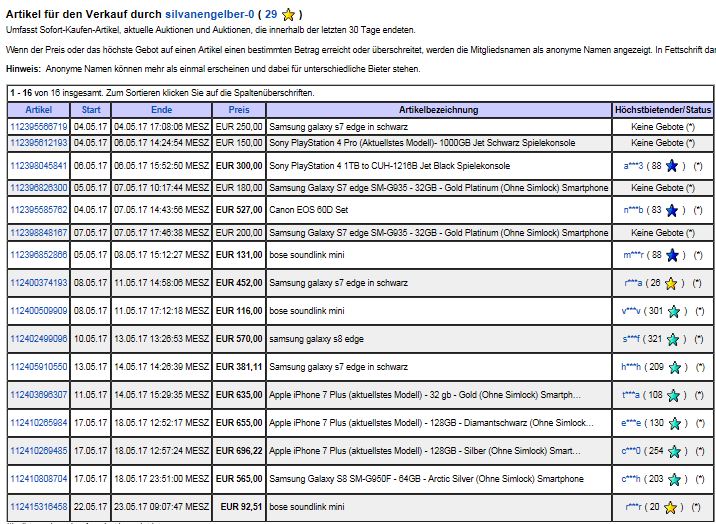Click the turquoise star next to bidder t***a
Image resolution: width=716 pixels, height=524 pixels.
coord(673,395)
